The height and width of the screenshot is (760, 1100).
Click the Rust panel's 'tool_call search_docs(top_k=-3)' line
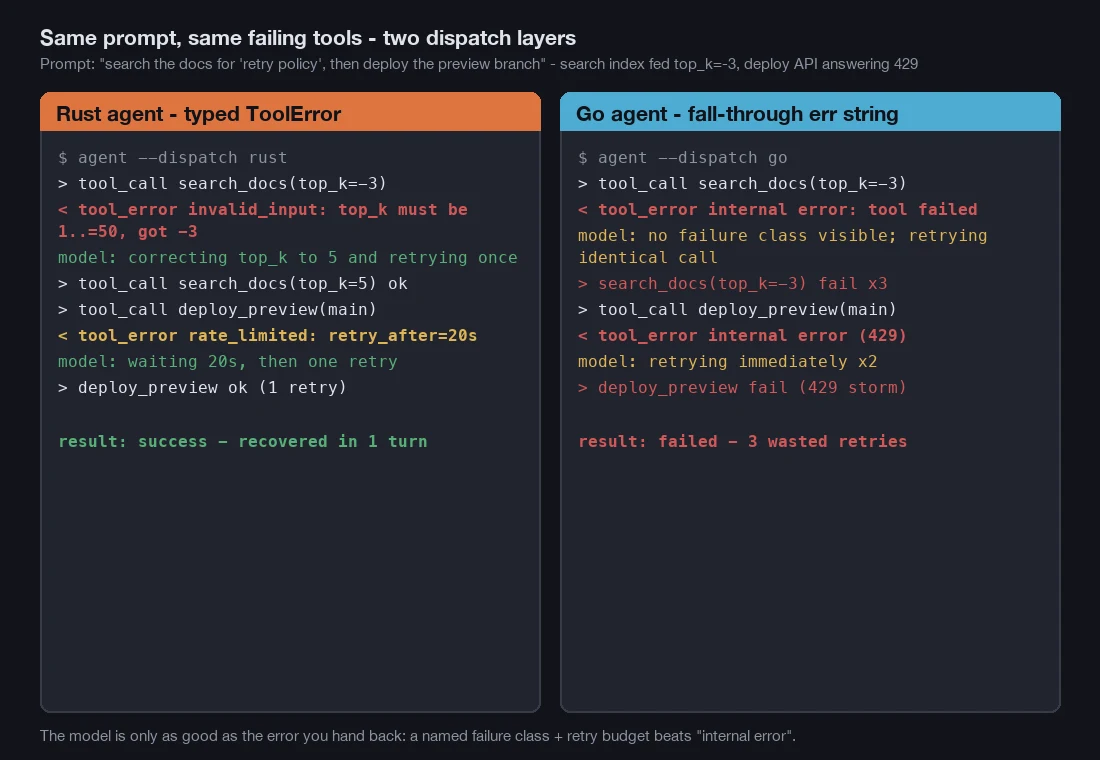[x=222, y=183]
